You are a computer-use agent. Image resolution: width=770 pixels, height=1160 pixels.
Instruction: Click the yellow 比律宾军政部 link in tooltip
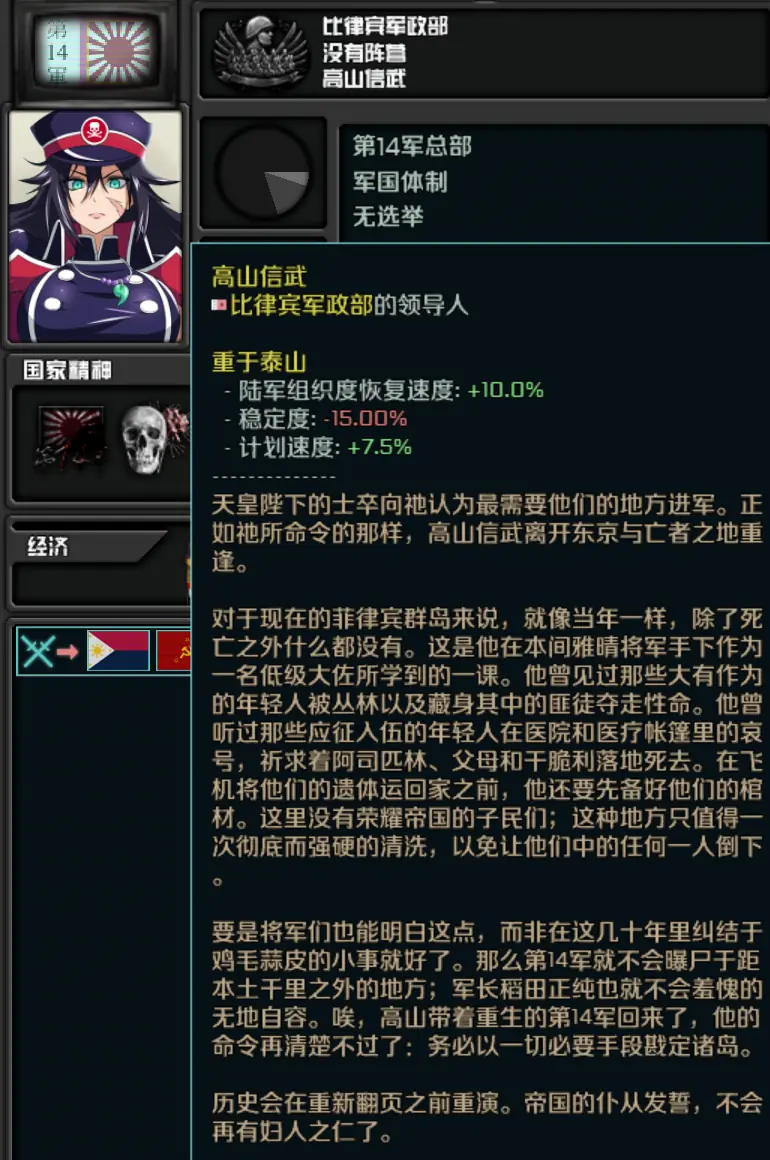pos(302,305)
